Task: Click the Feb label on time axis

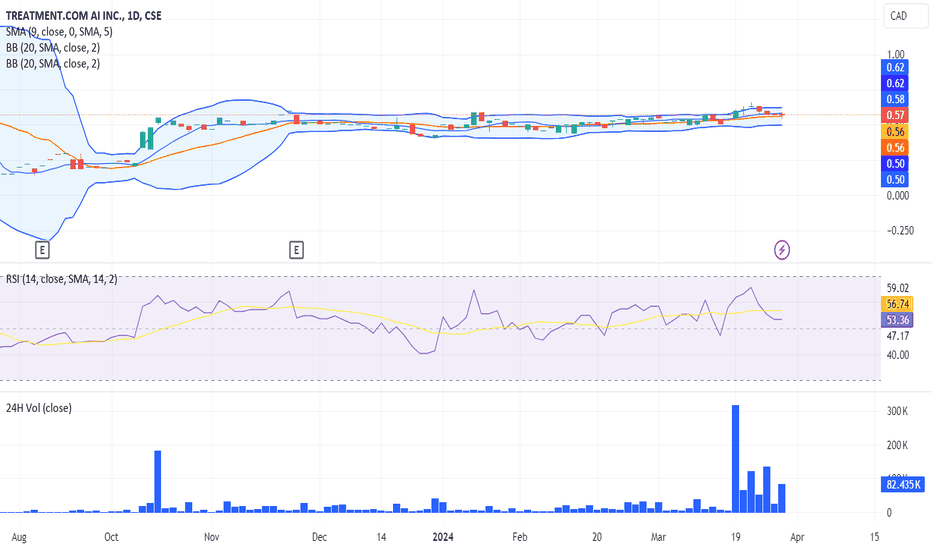Action: coord(519,537)
